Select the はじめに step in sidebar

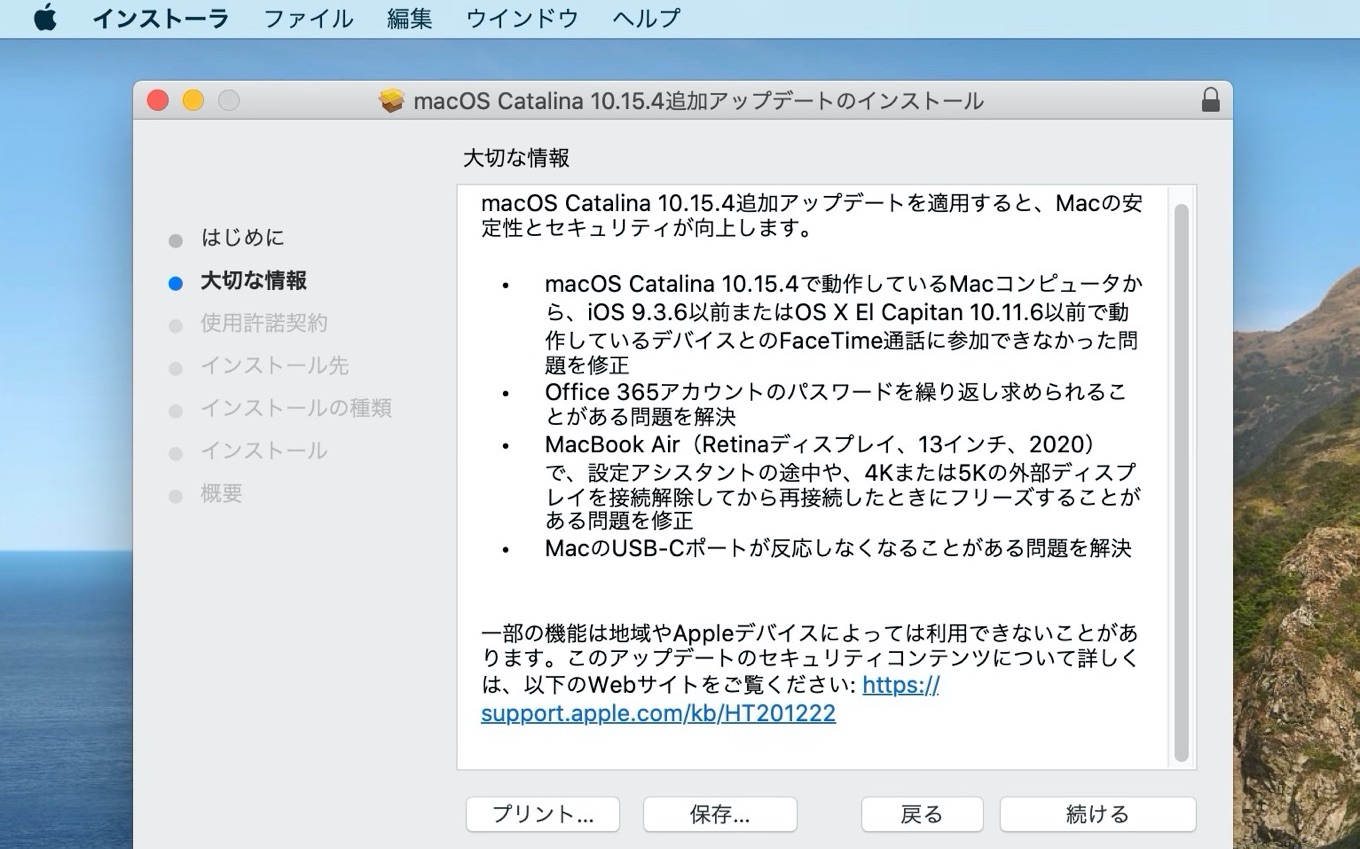(x=242, y=238)
